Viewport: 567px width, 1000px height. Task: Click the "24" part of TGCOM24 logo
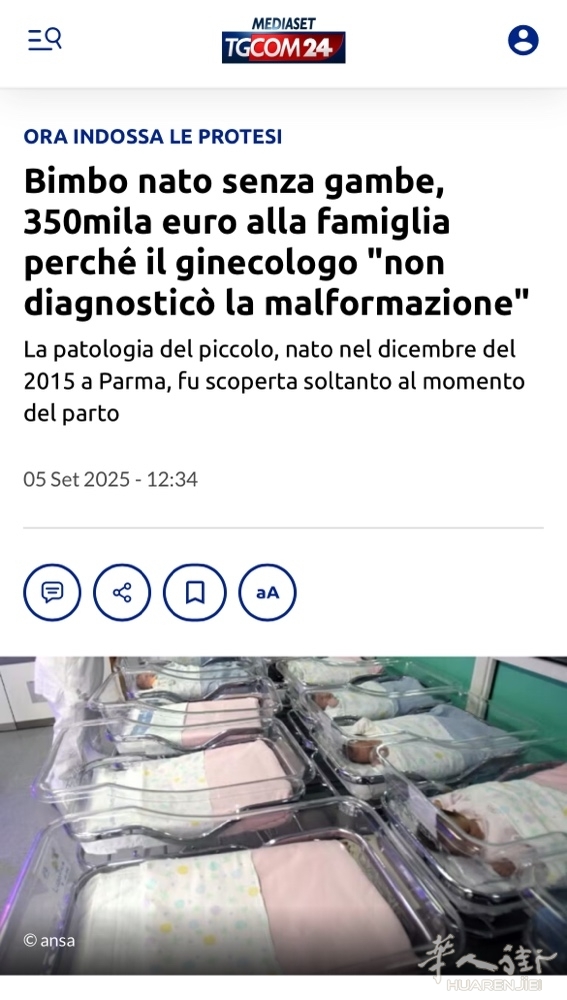pyautogui.click(x=318, y=48)
